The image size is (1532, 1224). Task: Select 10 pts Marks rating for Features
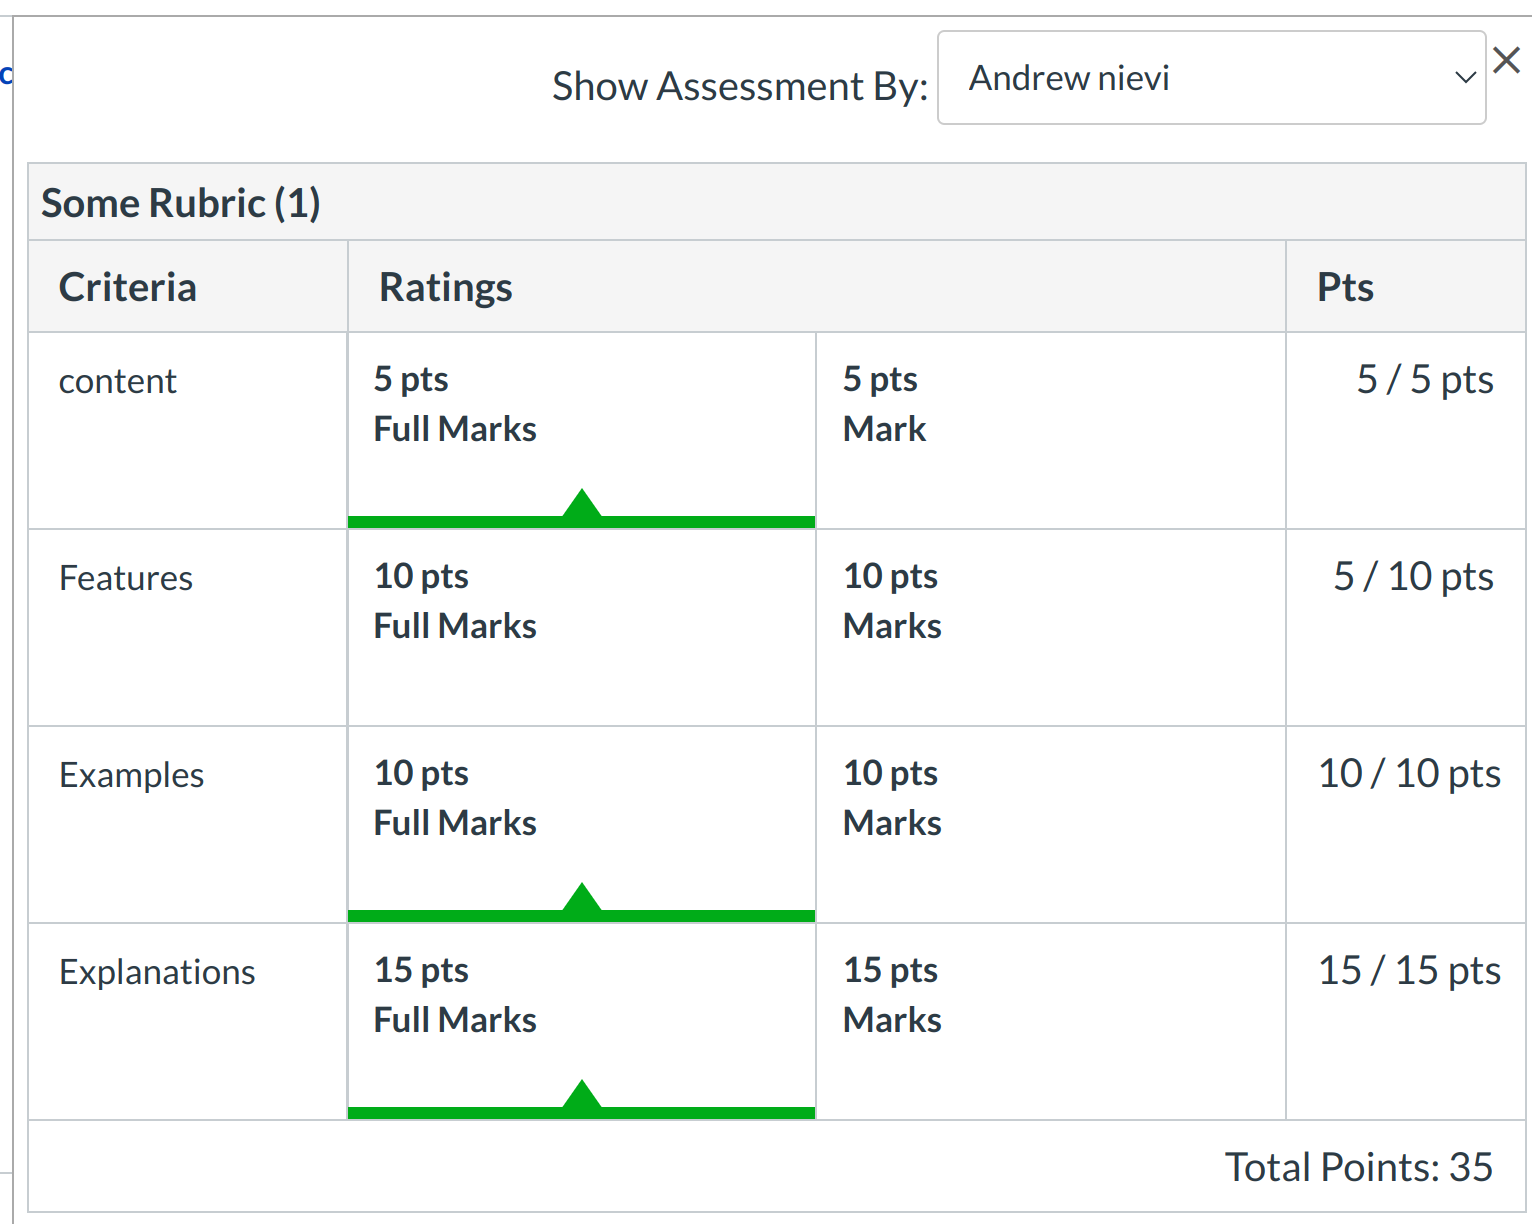pos(1050,627)
